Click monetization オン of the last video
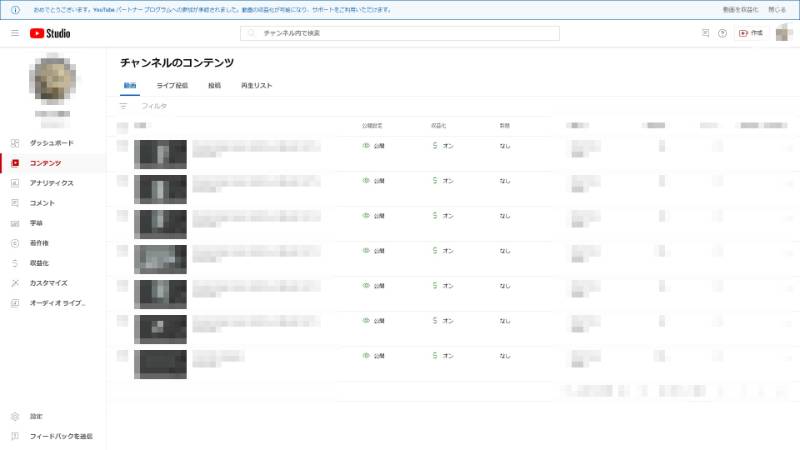Viewport: 800px width, 450px height. coord(448,356)
